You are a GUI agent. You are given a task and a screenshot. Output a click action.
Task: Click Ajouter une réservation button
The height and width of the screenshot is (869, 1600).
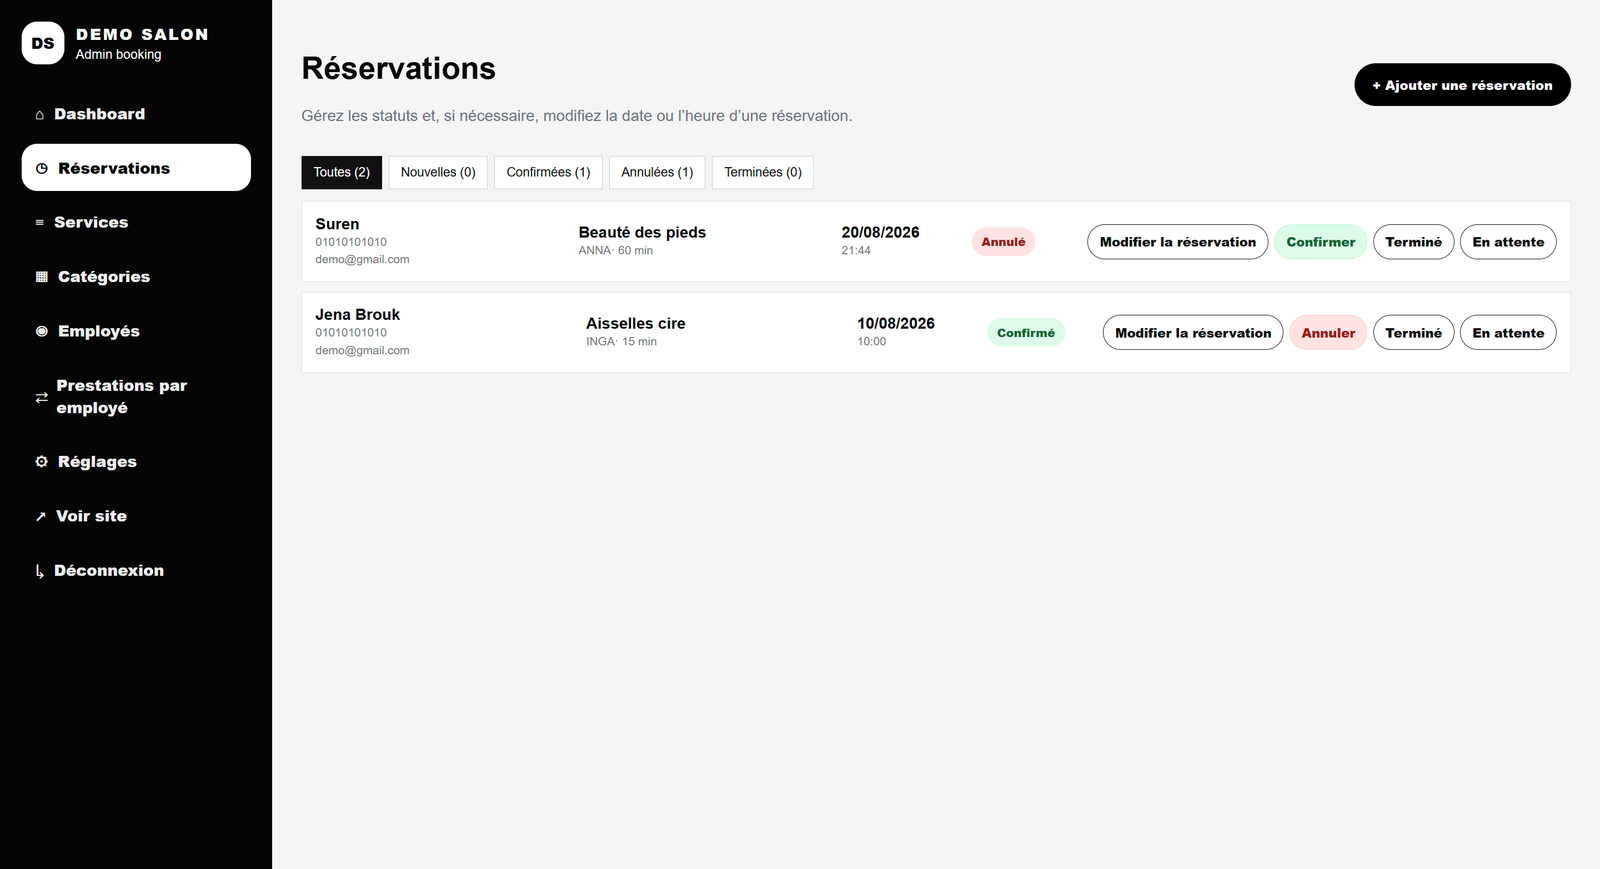tap(1462, 85)
